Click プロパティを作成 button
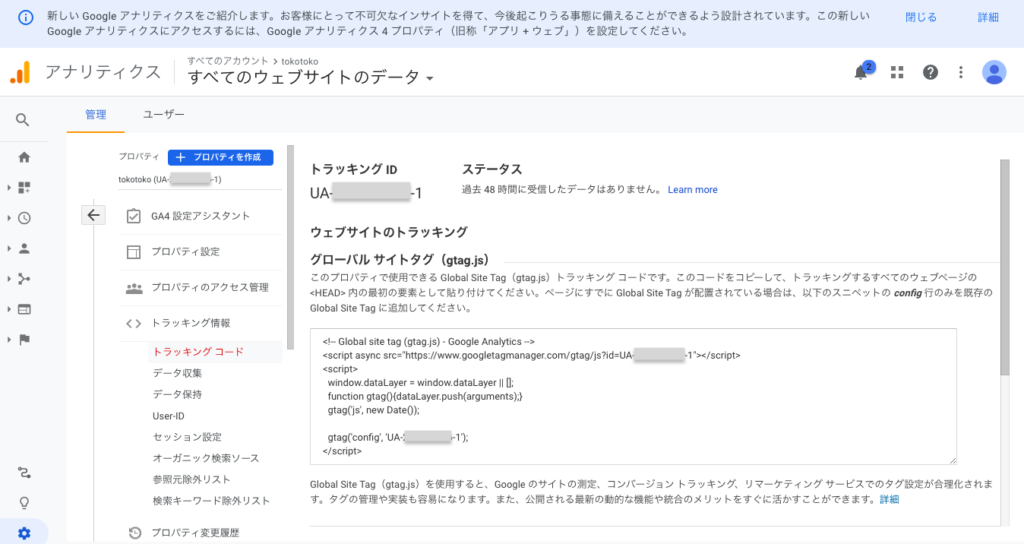This screenshot has width=1024, height=544. pyautogui.click(x=220, y=157)
